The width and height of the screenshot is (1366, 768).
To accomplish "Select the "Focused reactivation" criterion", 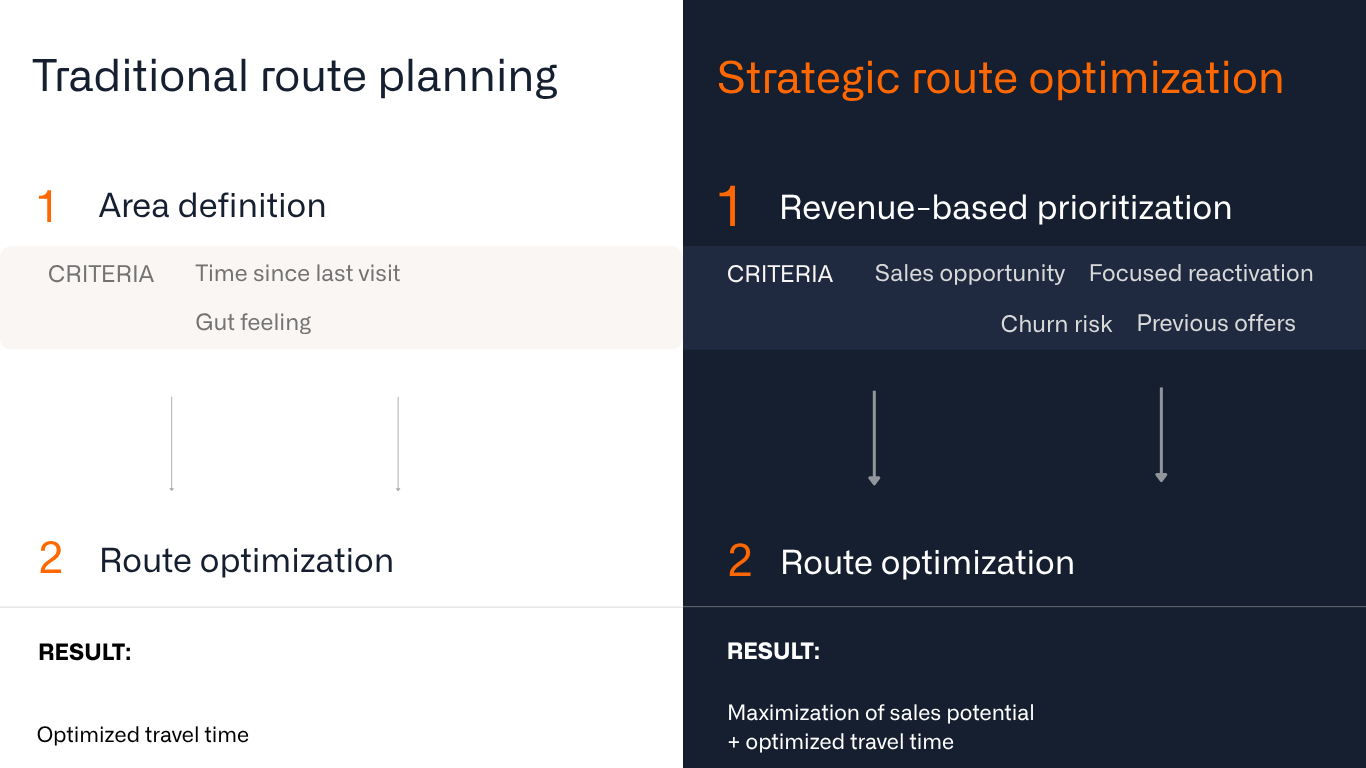I will pos(1200,274).
